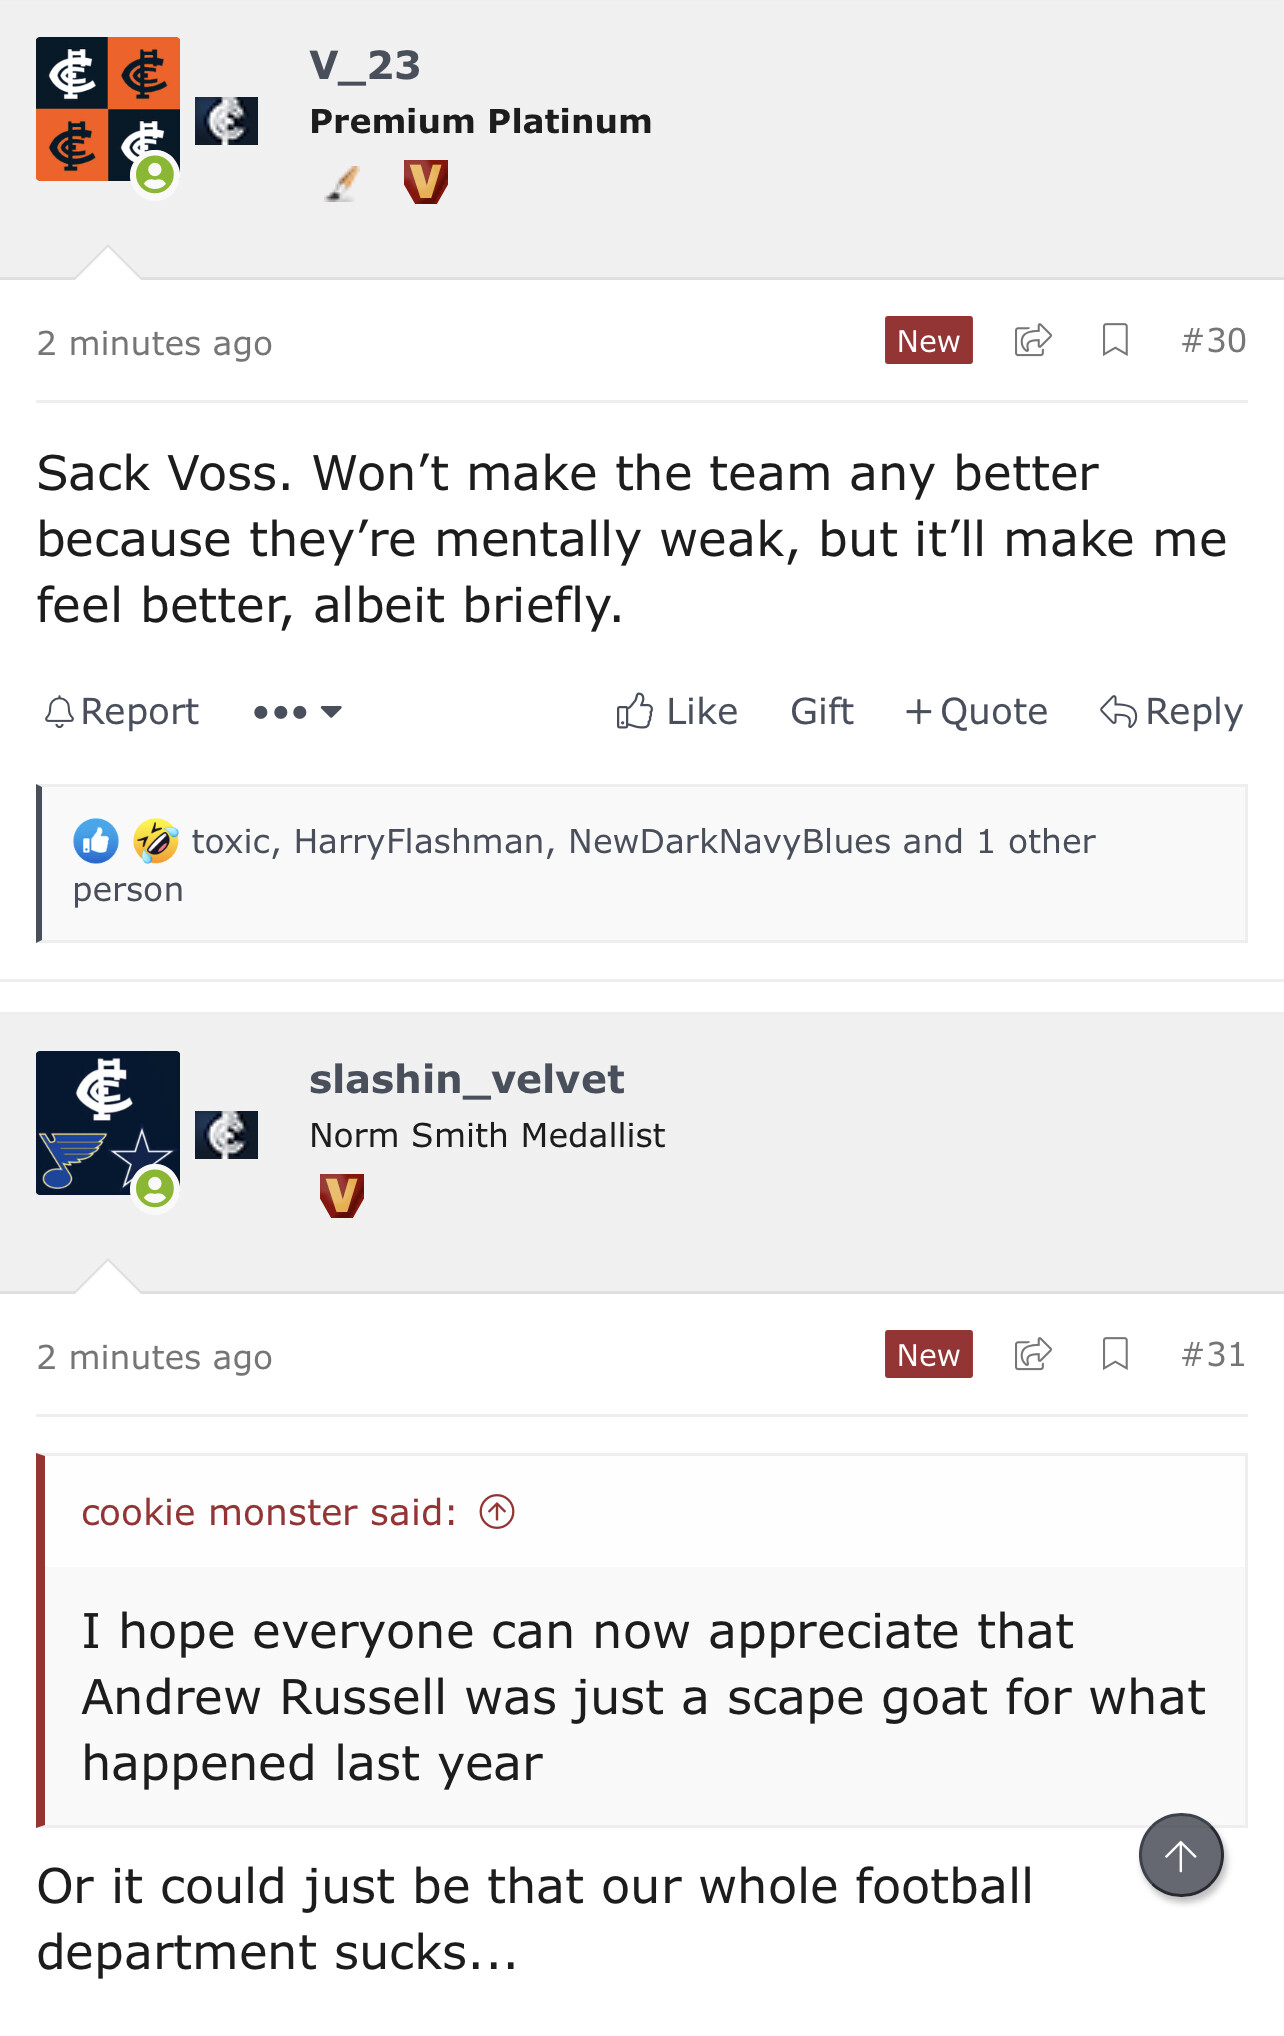Report V_23's post
The width and height of the screenshot is (1284, 2036).
[122, 712]
